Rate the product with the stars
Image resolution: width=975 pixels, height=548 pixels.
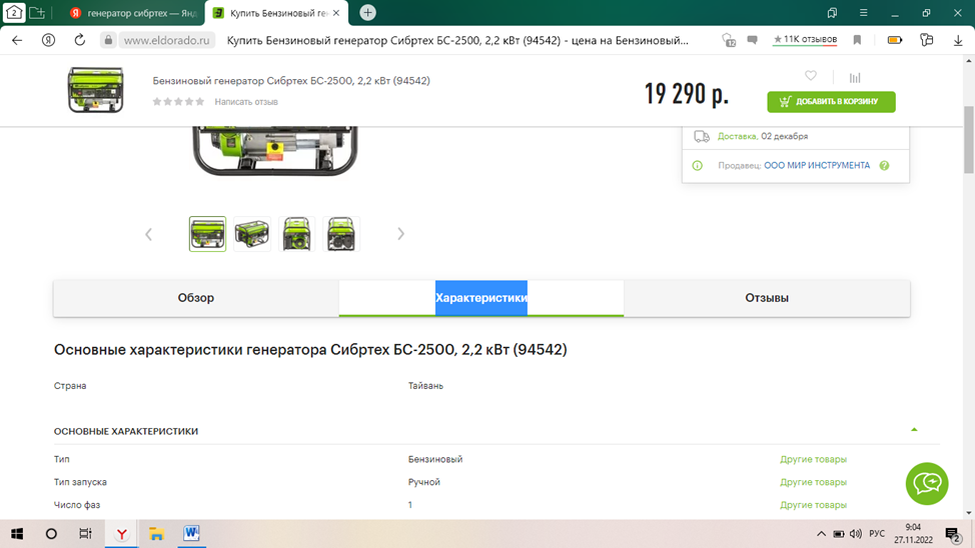click(x=178, y=101)
